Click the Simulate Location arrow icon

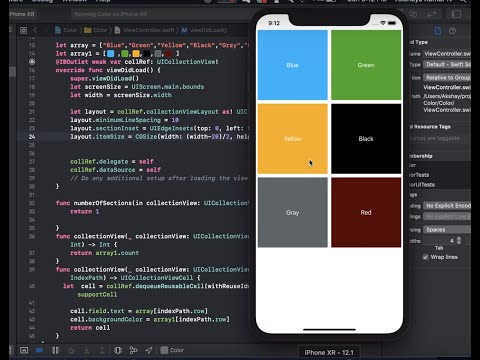[x=149, y=350]
